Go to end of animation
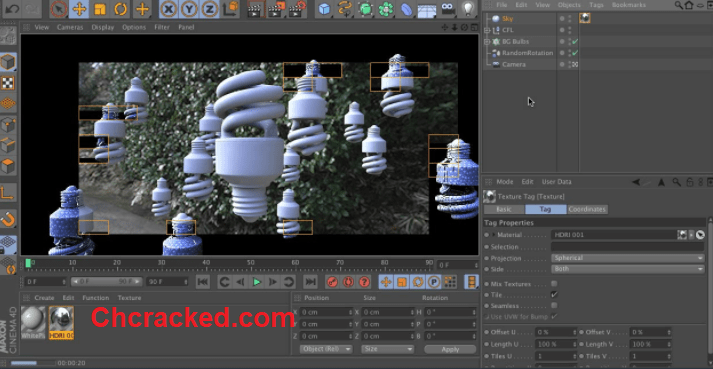Viewport: 713px width, 369px height. pyautogui.click(x=310, y=282)
